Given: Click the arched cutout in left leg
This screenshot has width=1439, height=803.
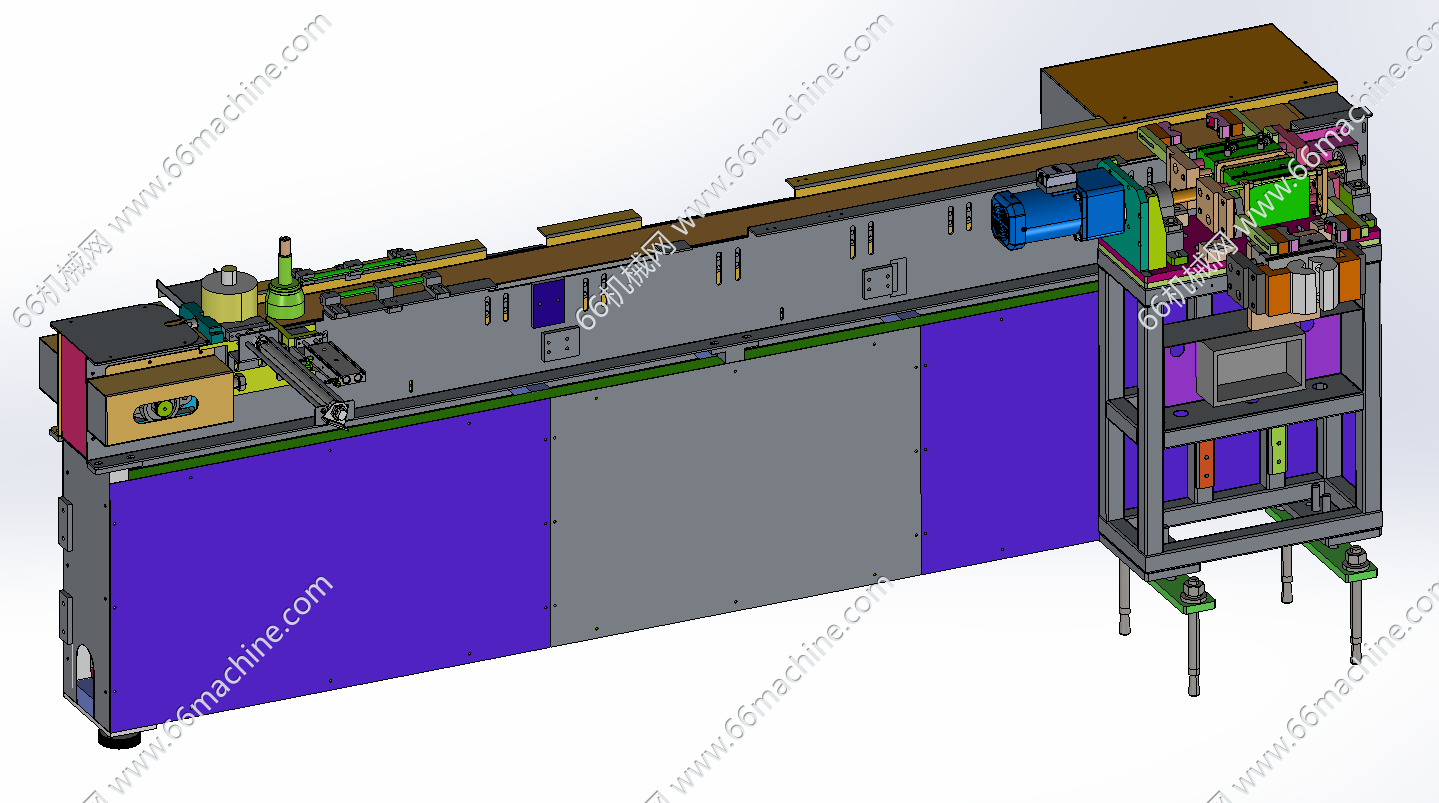Looking at the screenshot, I should pyautogui.click(x=86, y=667).
